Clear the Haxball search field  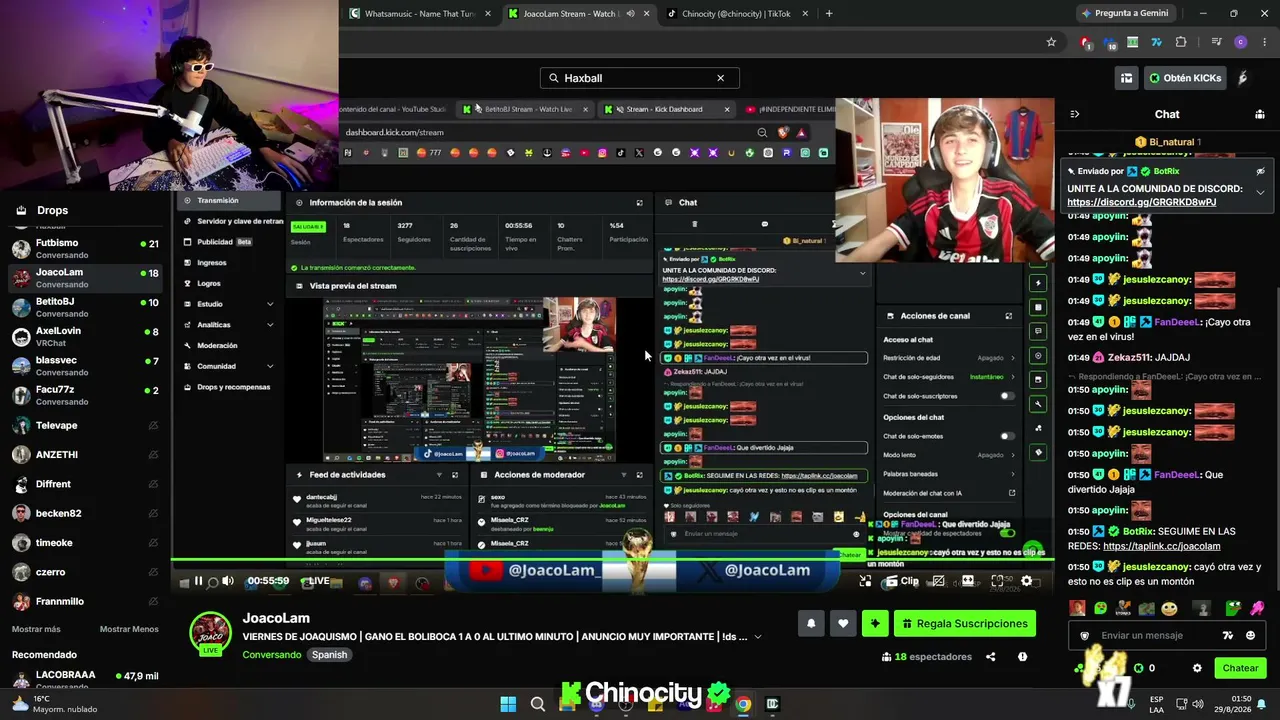[x=720, y=78]
